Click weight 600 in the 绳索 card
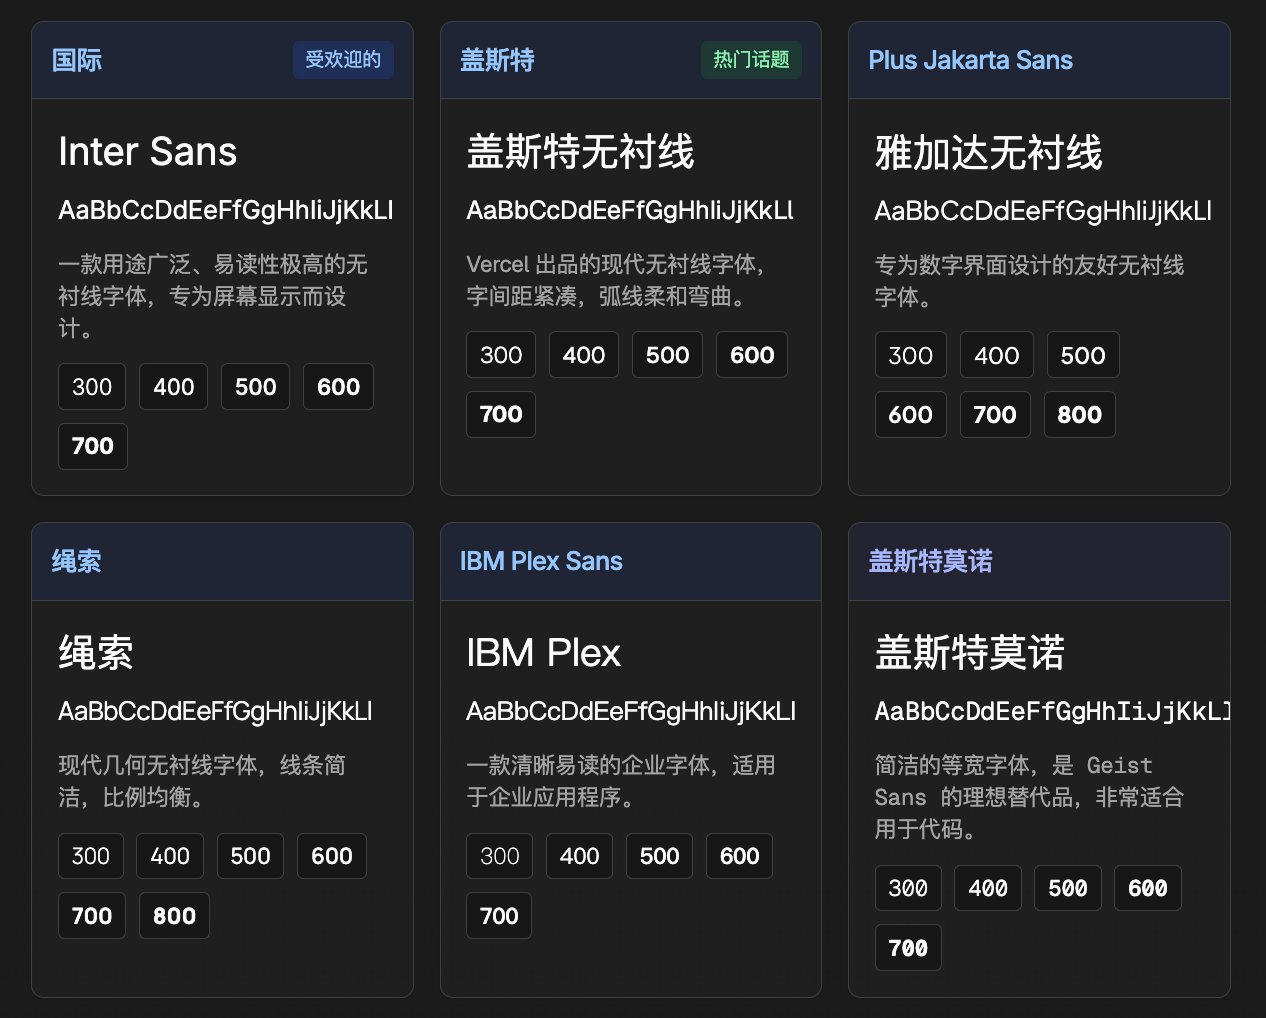The width and height of the screenshot is (1266, 1018). 332,856
